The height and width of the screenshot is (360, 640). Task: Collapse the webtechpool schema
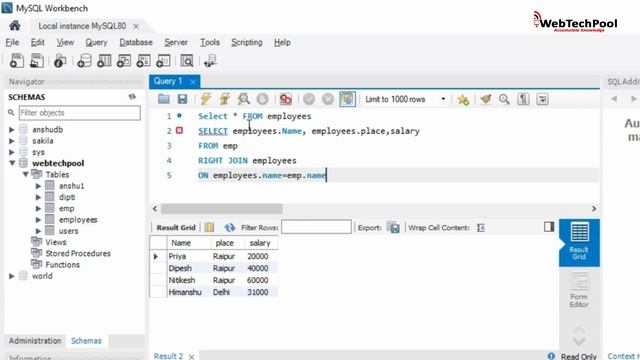point(12,163)
